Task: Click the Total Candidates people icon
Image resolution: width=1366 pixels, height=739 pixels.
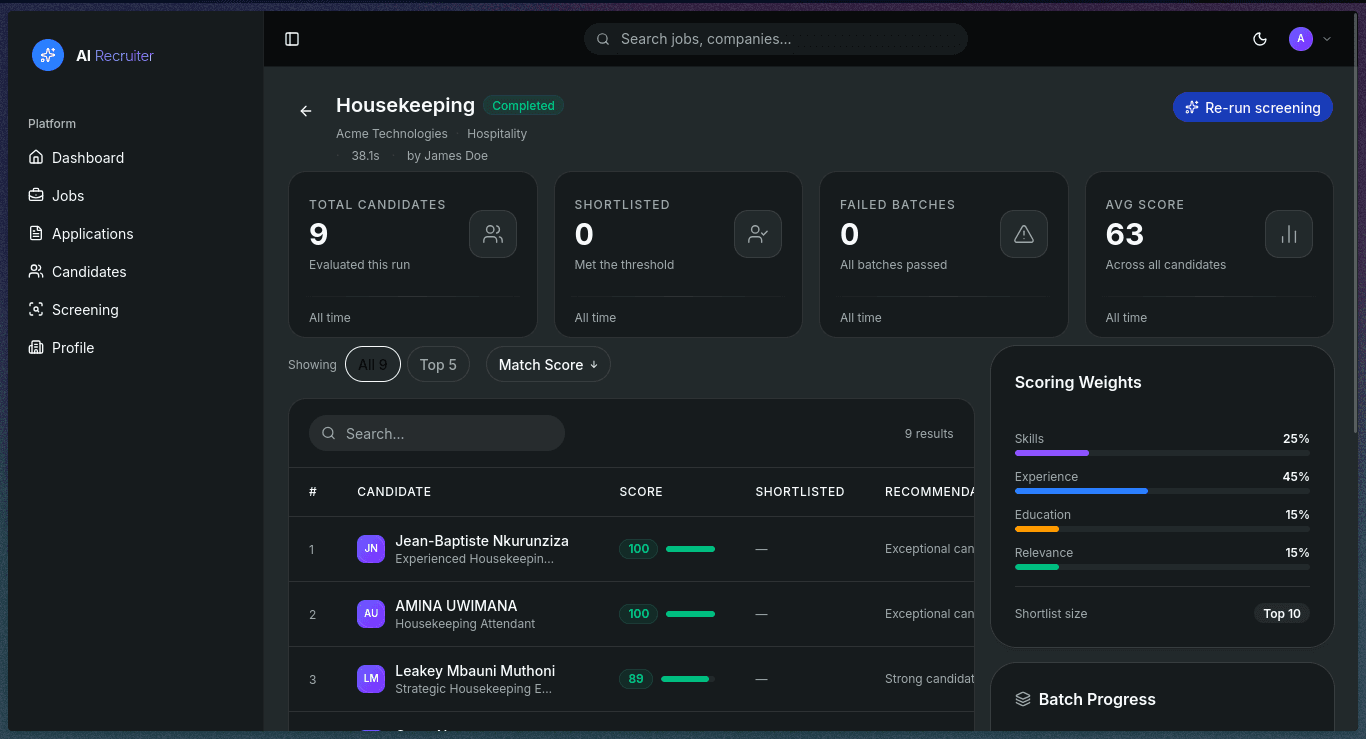Action: coord(493,234)
